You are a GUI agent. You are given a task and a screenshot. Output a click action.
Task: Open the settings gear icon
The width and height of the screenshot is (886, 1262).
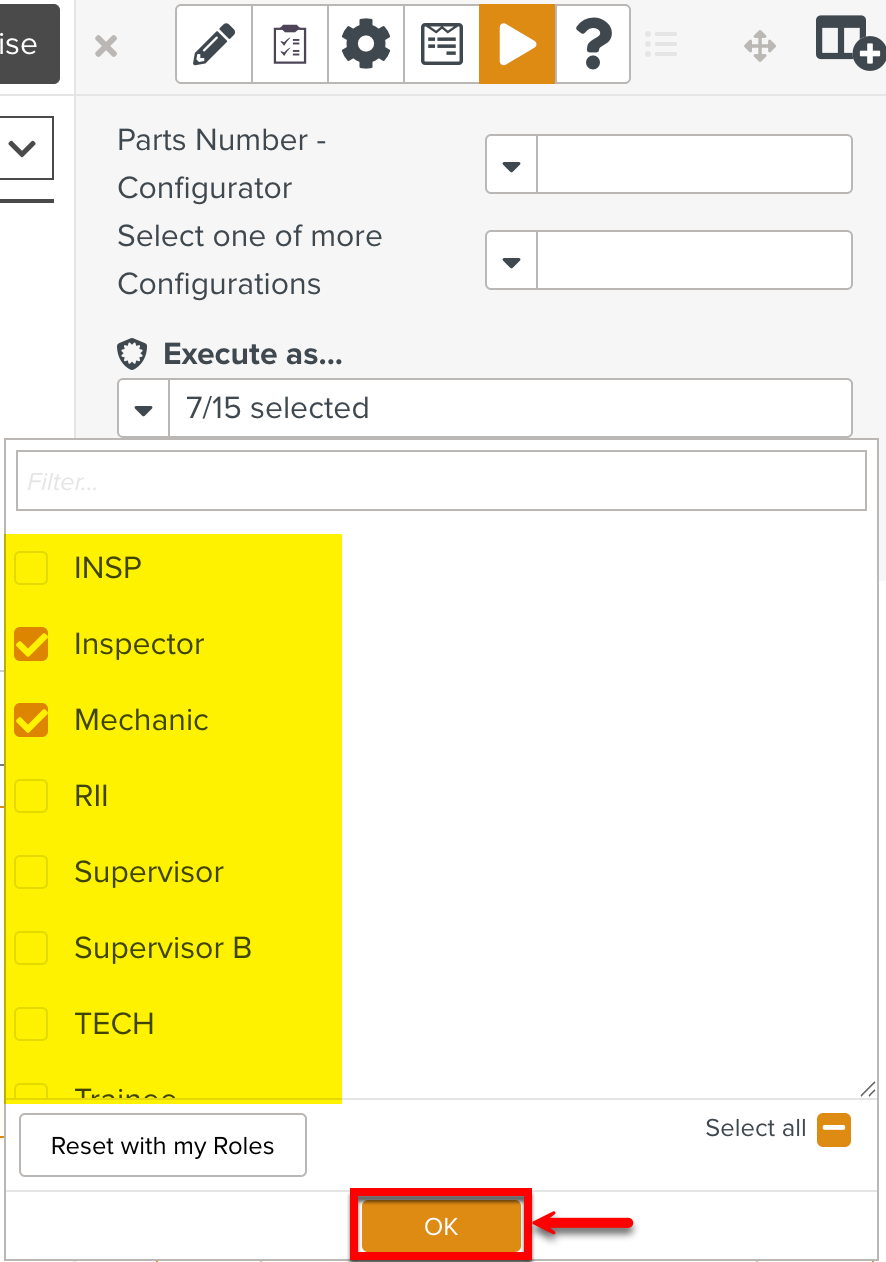[x=366, y=45]
